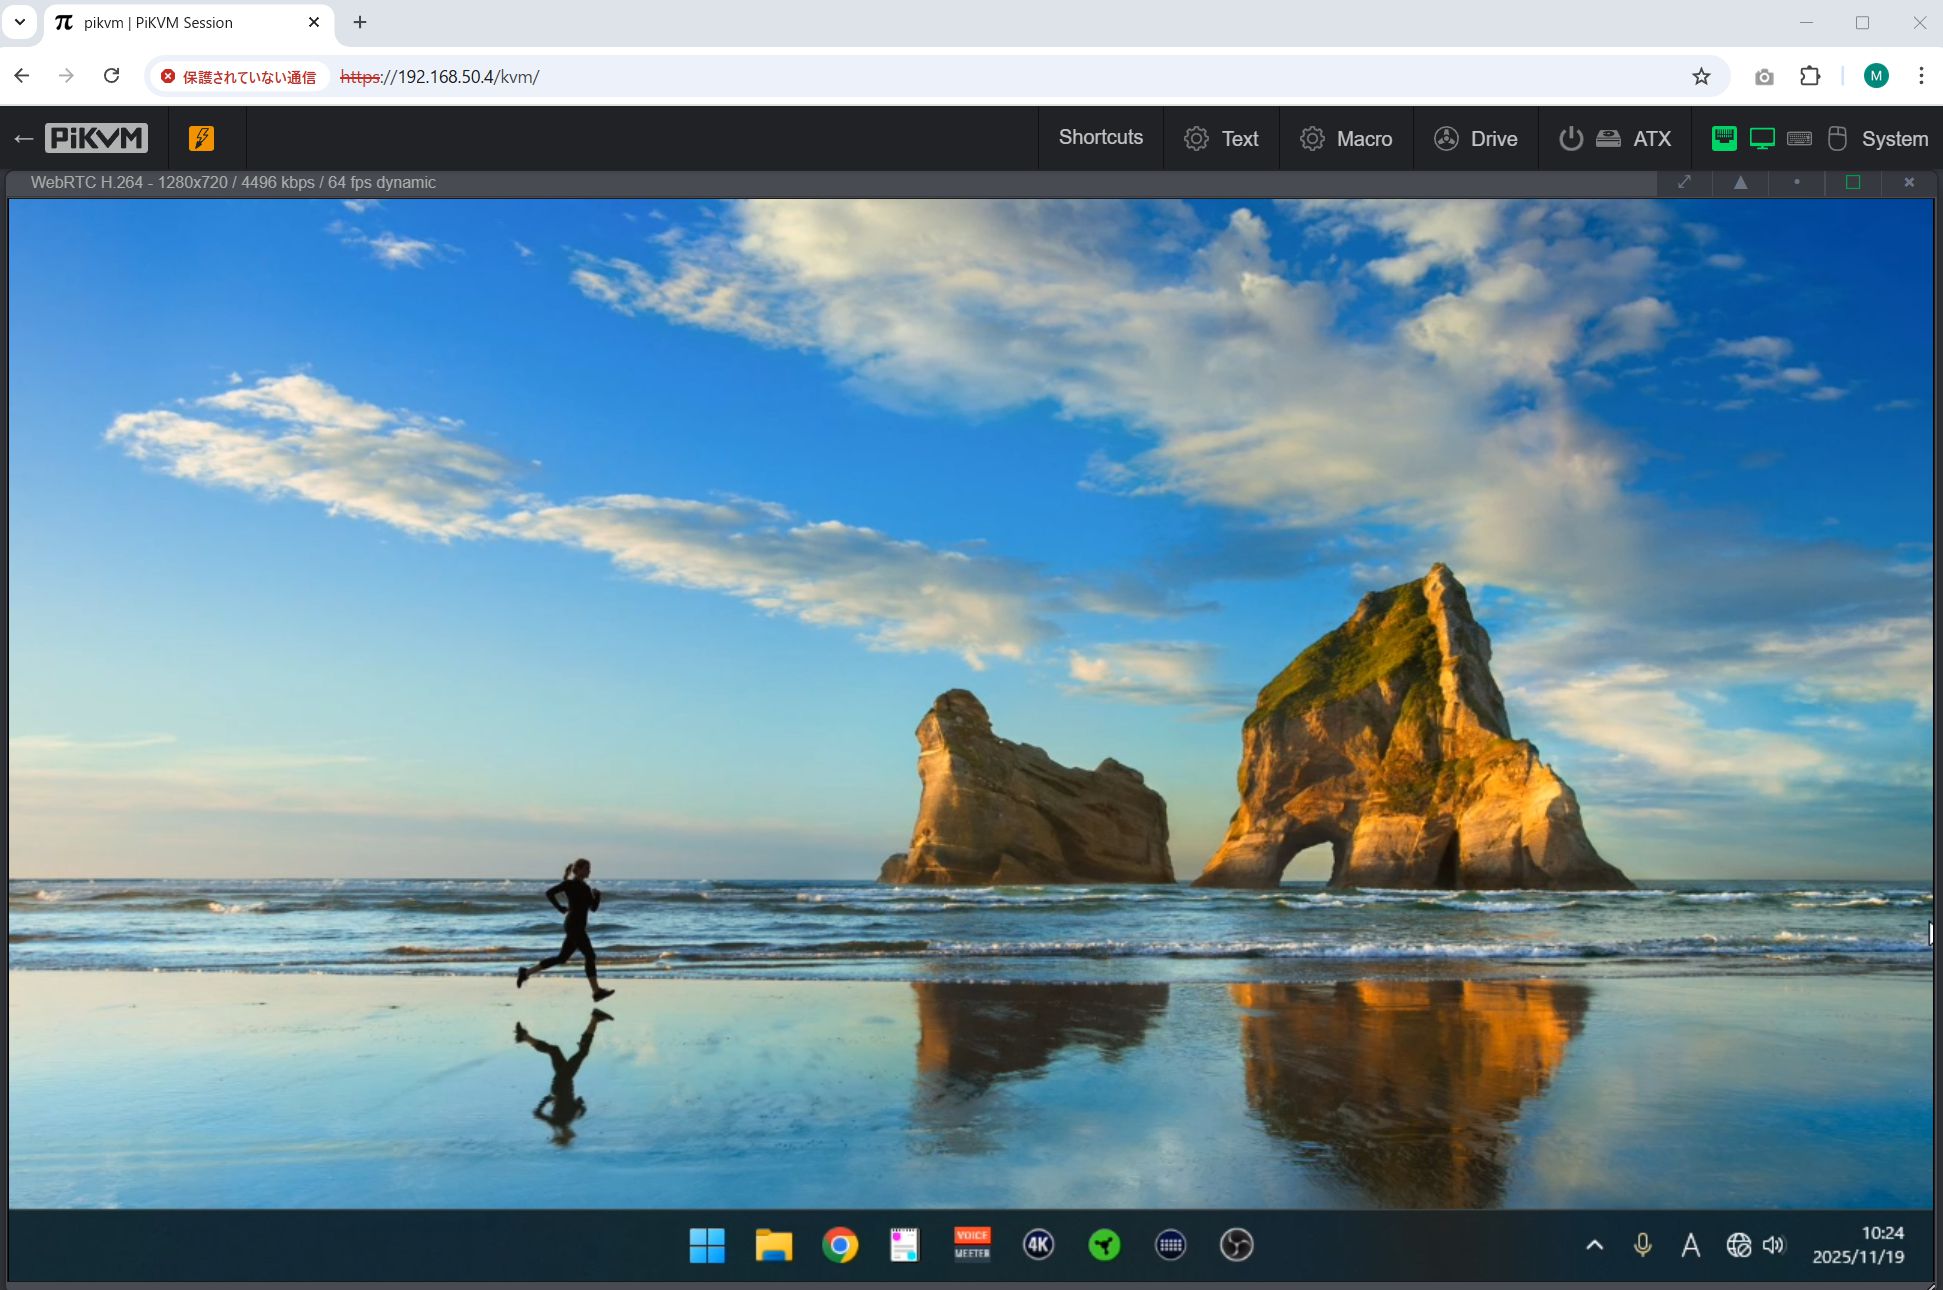
Task: Click the triangle maximize stream window icon
Action: click(x=1740, y=182)
